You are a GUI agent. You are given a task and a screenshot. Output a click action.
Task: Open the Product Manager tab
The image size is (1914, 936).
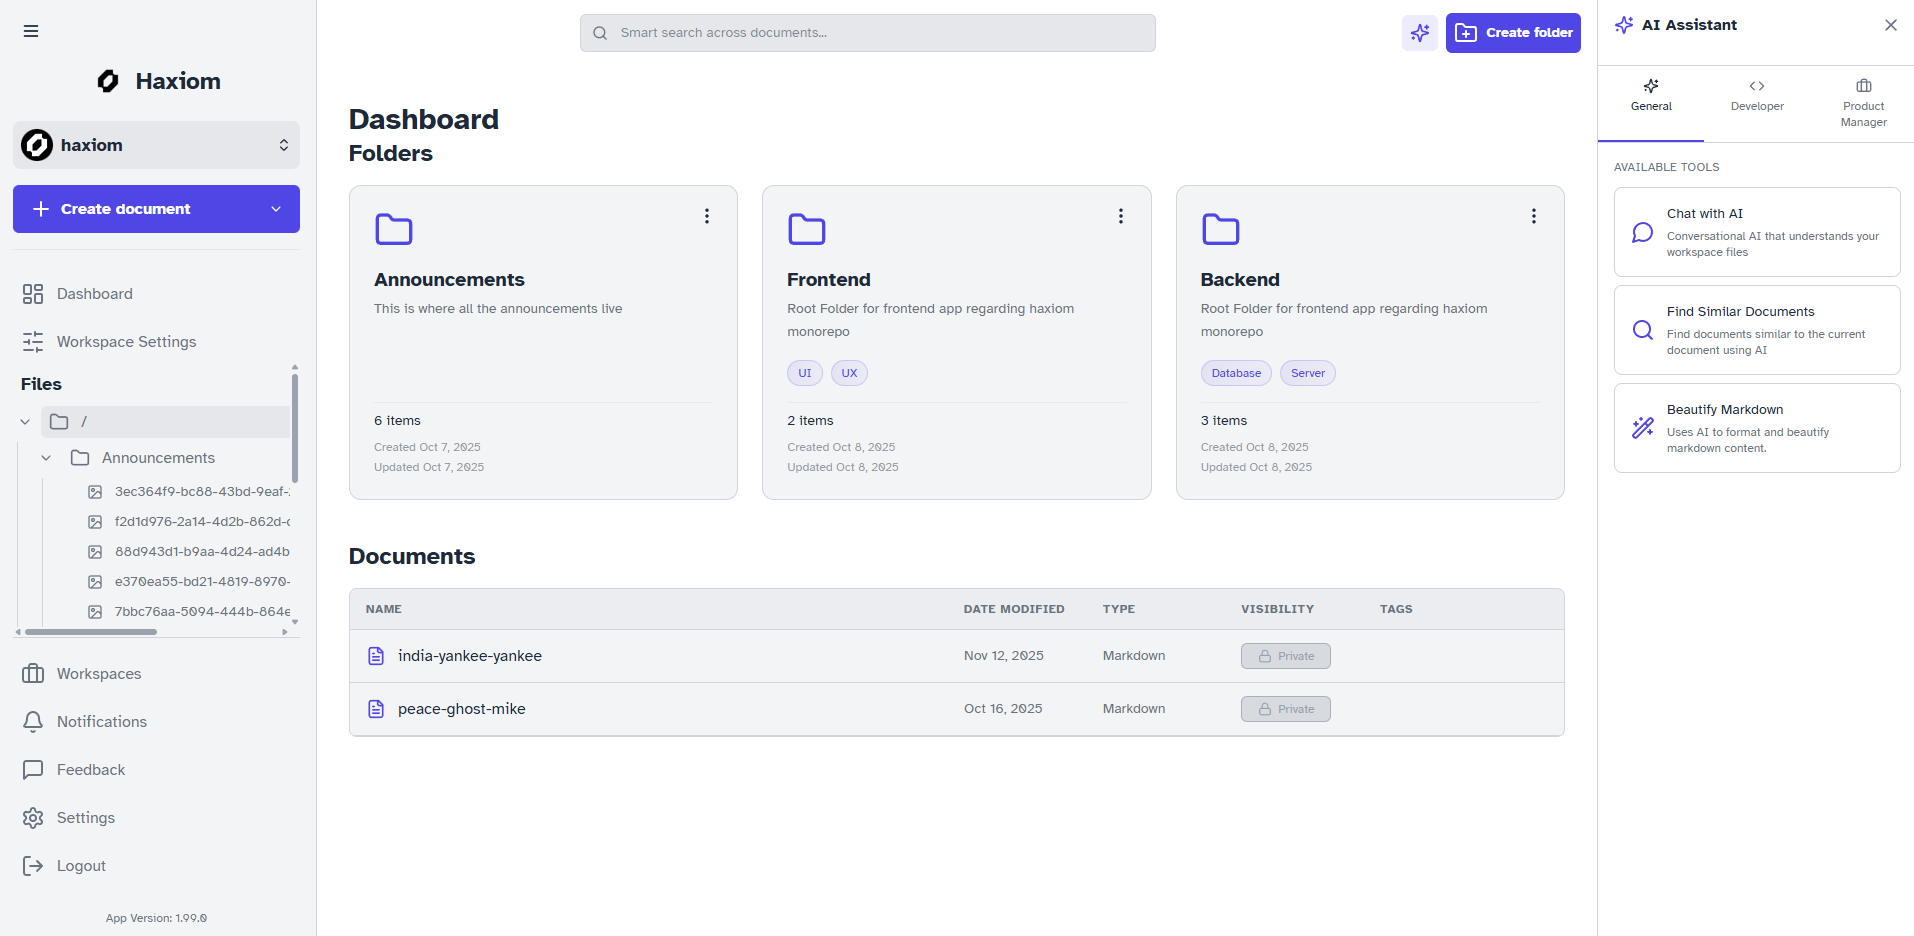coord(1863,103)
